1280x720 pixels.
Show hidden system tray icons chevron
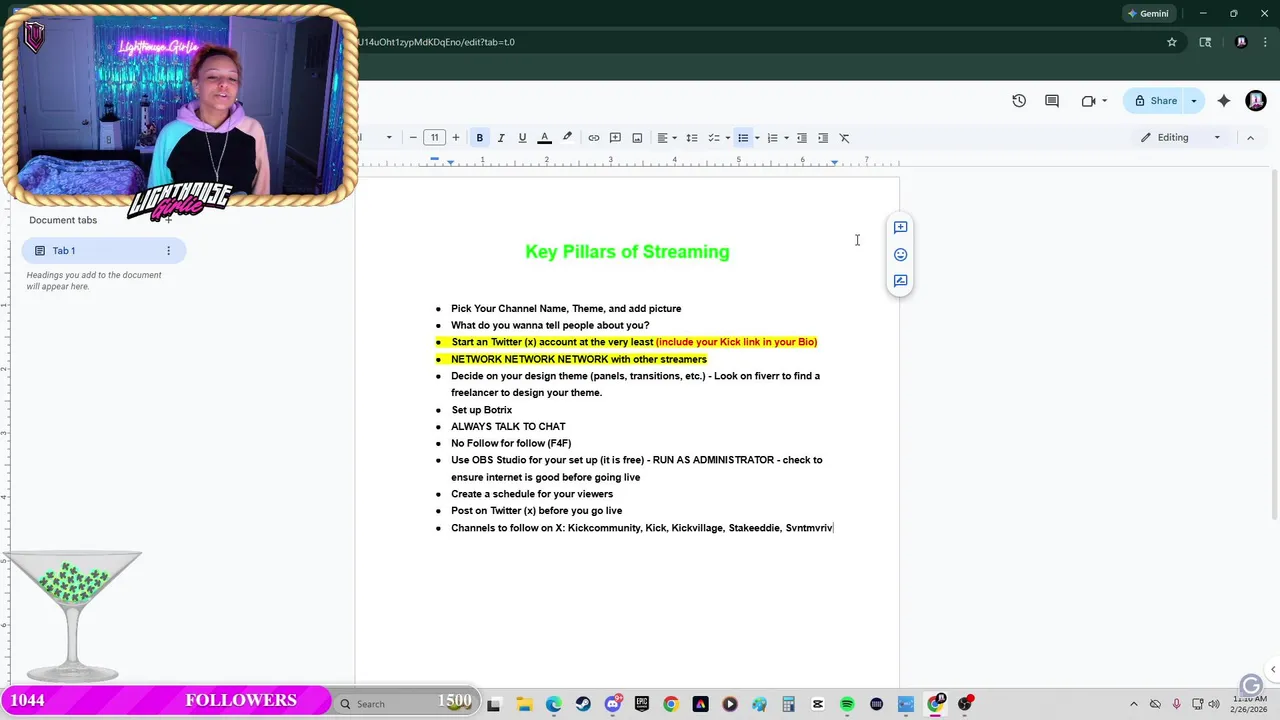[x=1133, y=704]
